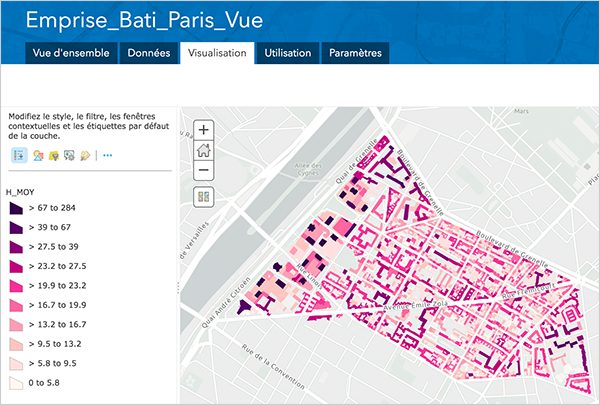Open the Change Style icon
Viewport: 600px width, 405px height.
tap(38, 155)
